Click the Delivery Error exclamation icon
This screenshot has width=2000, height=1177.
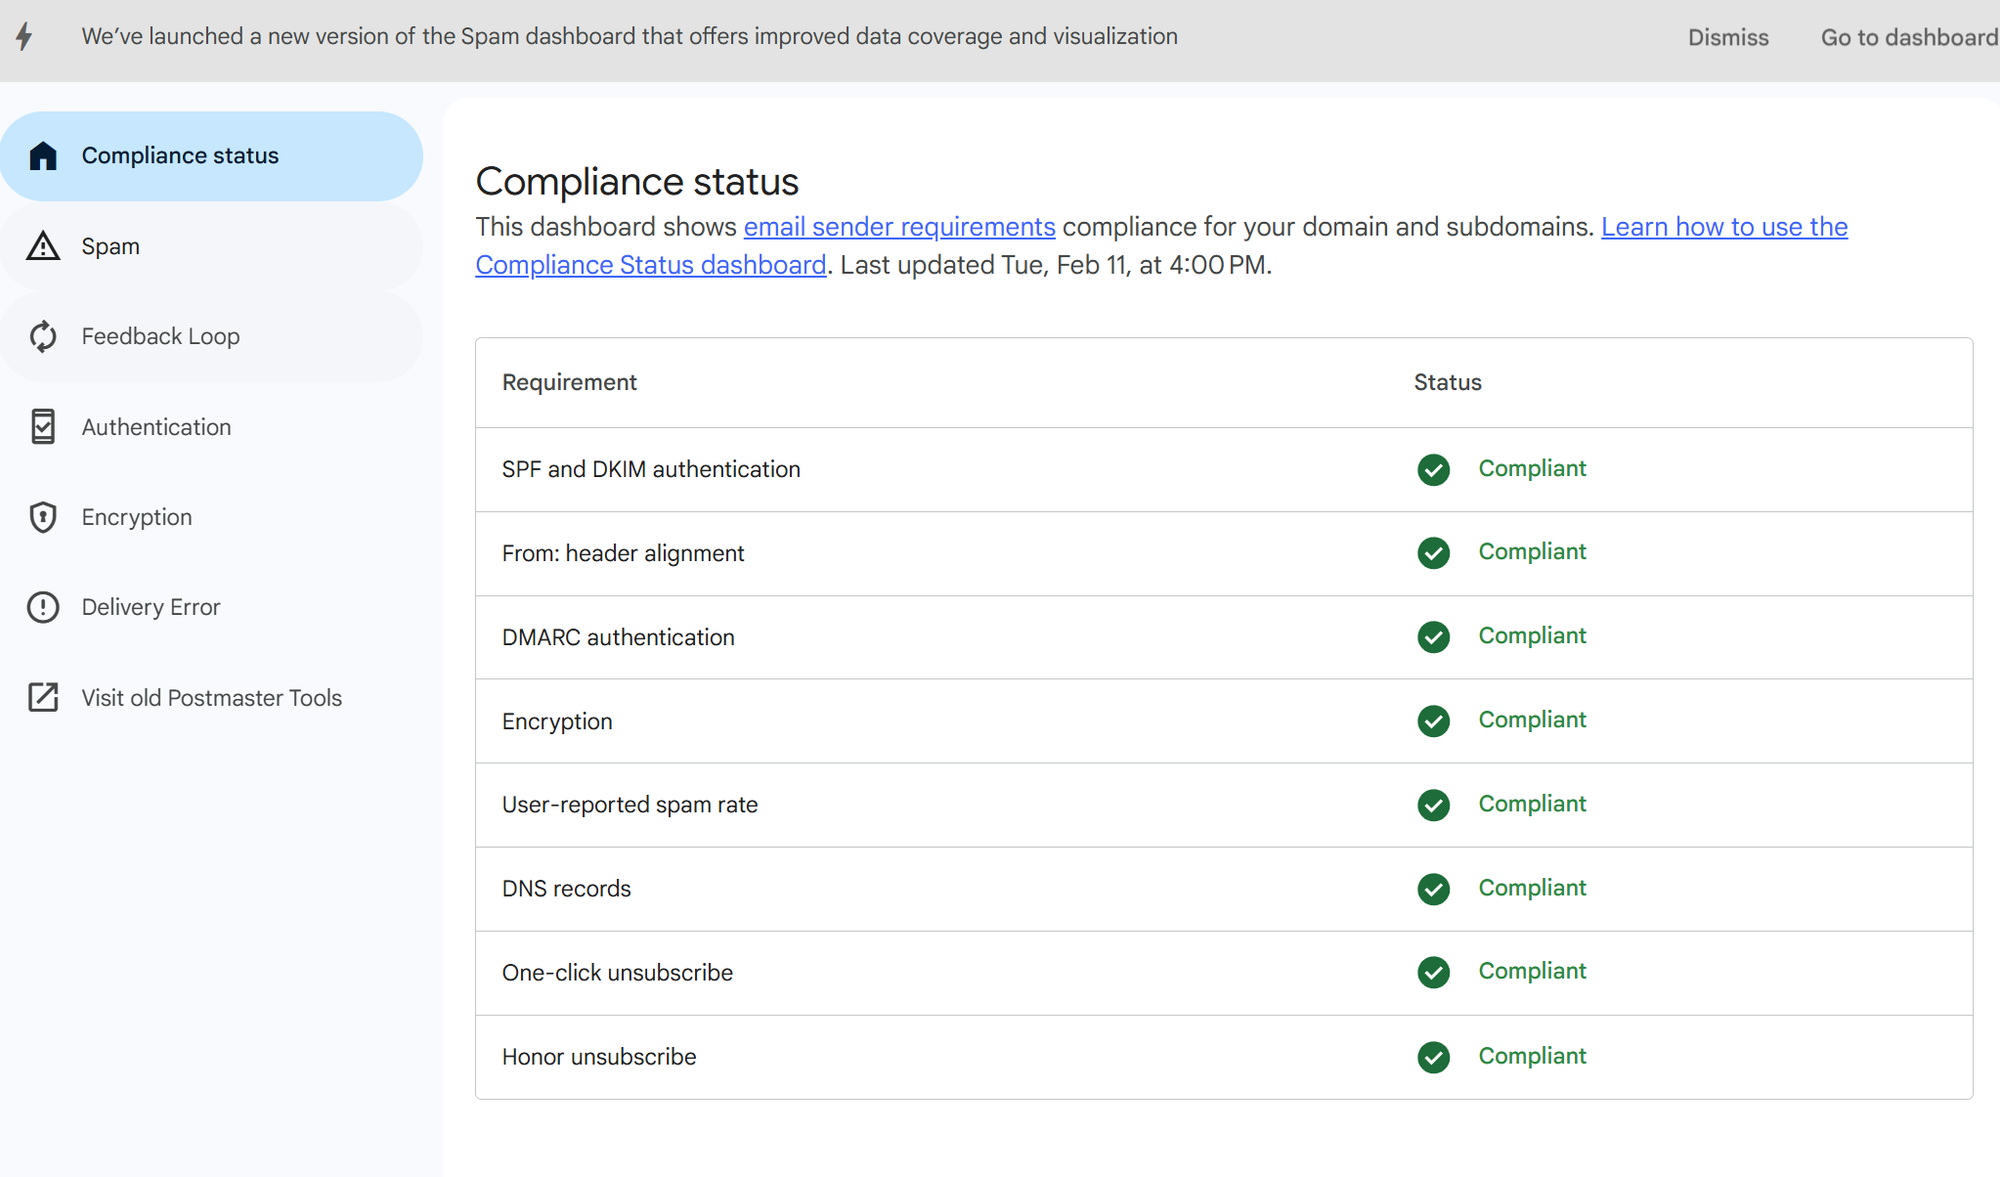[43, 607]
